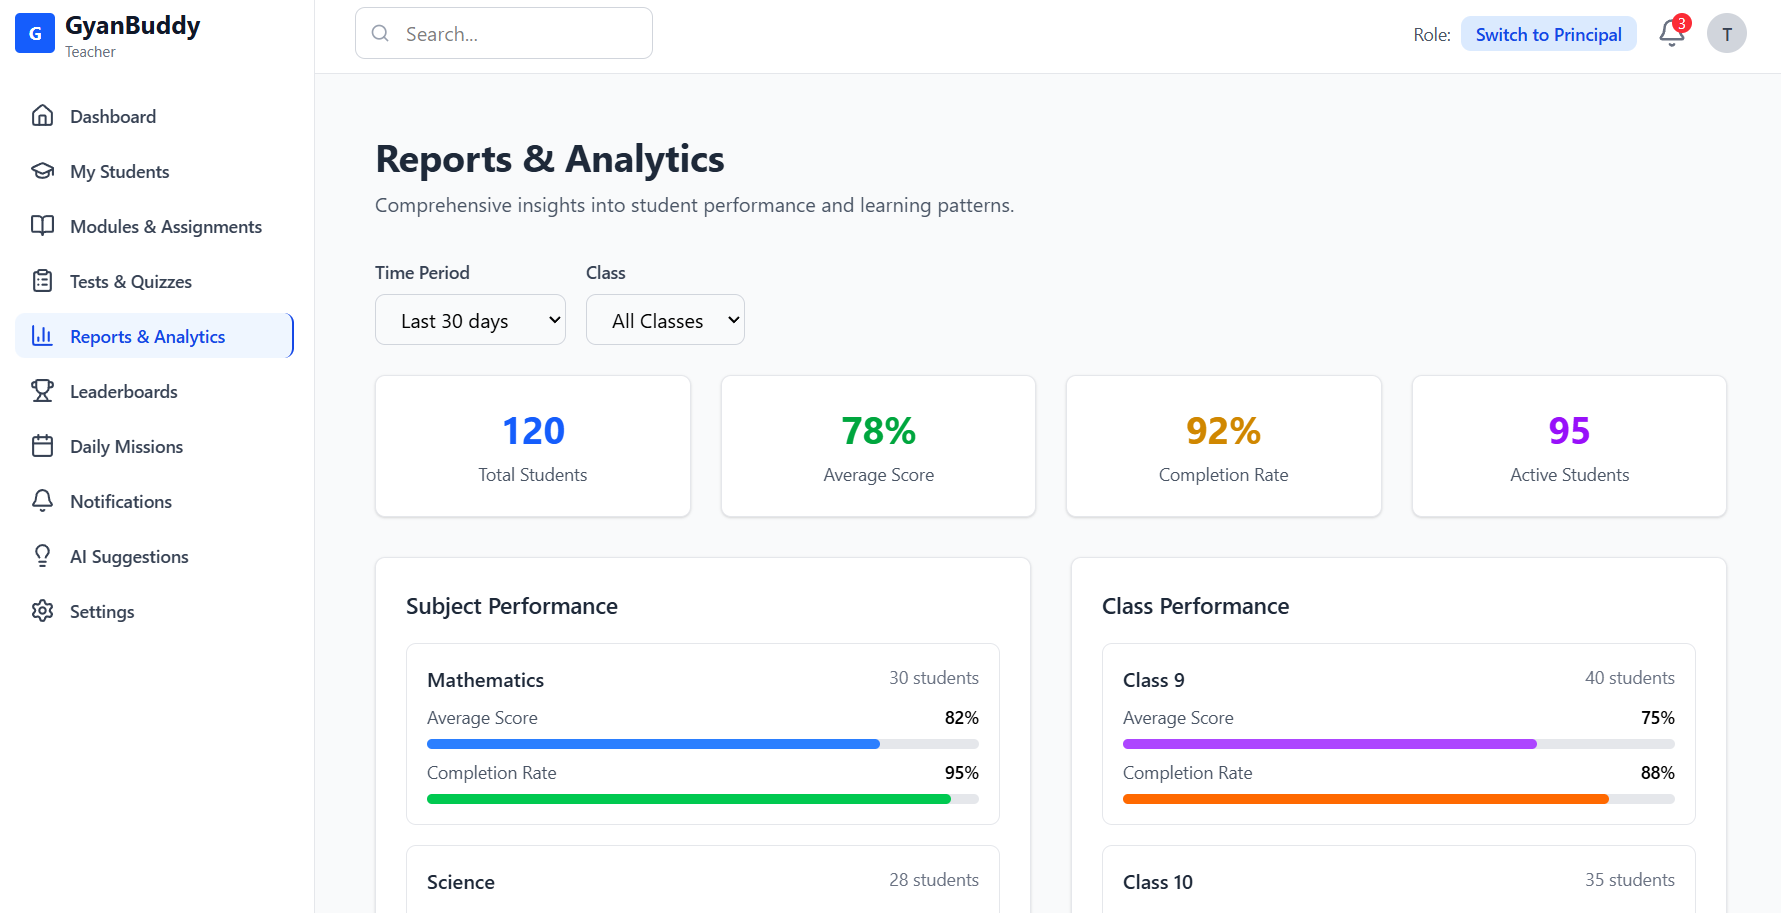Click the Leaderboards trophy icon

[42, 391]
